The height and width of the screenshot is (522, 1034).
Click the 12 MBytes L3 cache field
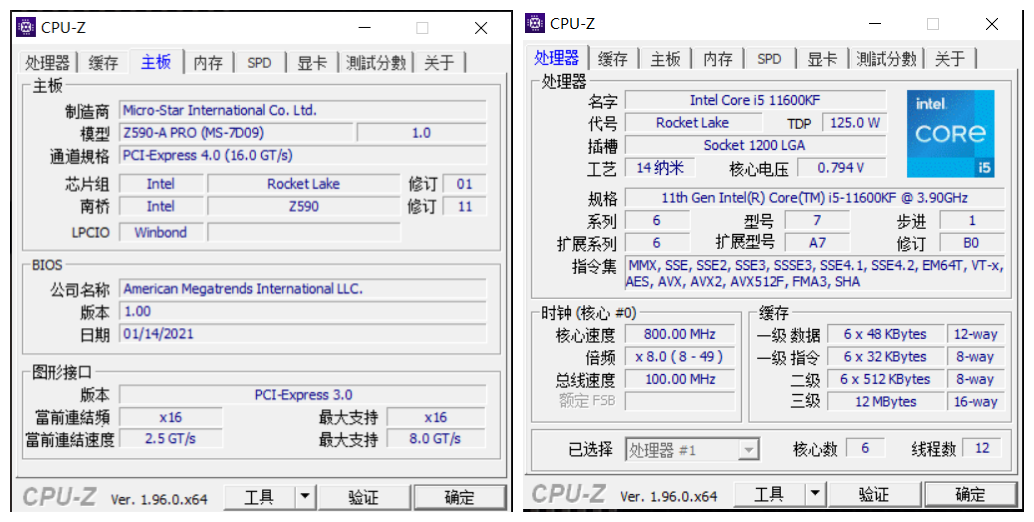tap(884, 401)
